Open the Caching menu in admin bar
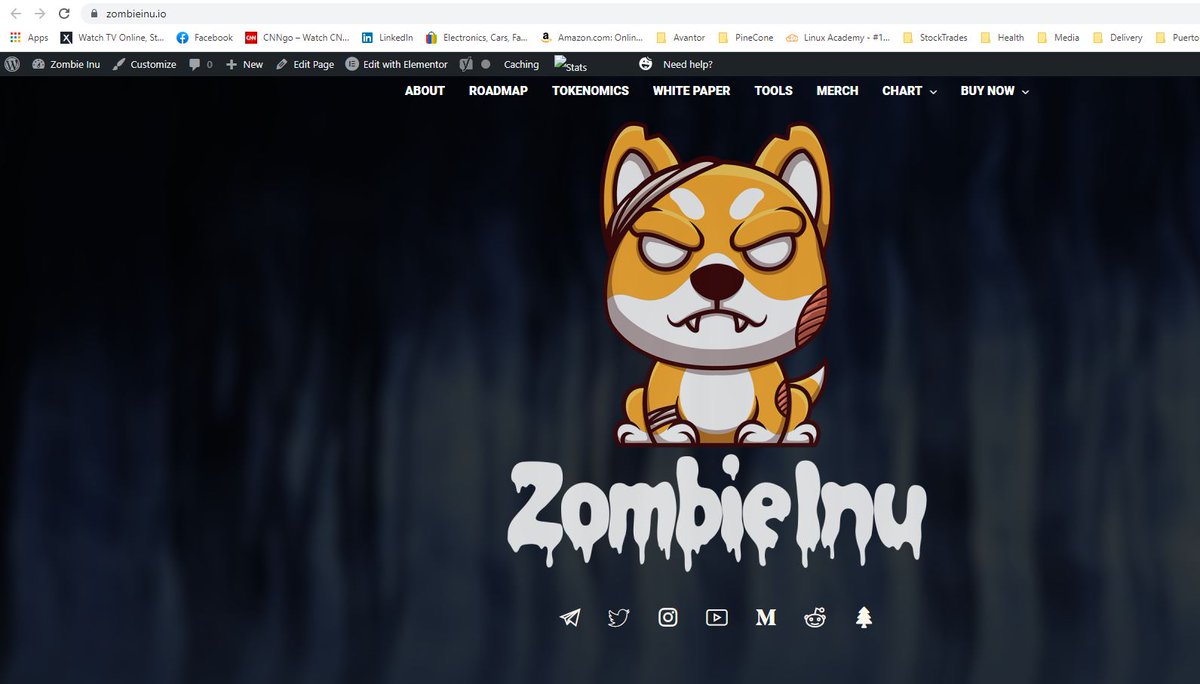The image size is (1200, 684). point(521,64)
